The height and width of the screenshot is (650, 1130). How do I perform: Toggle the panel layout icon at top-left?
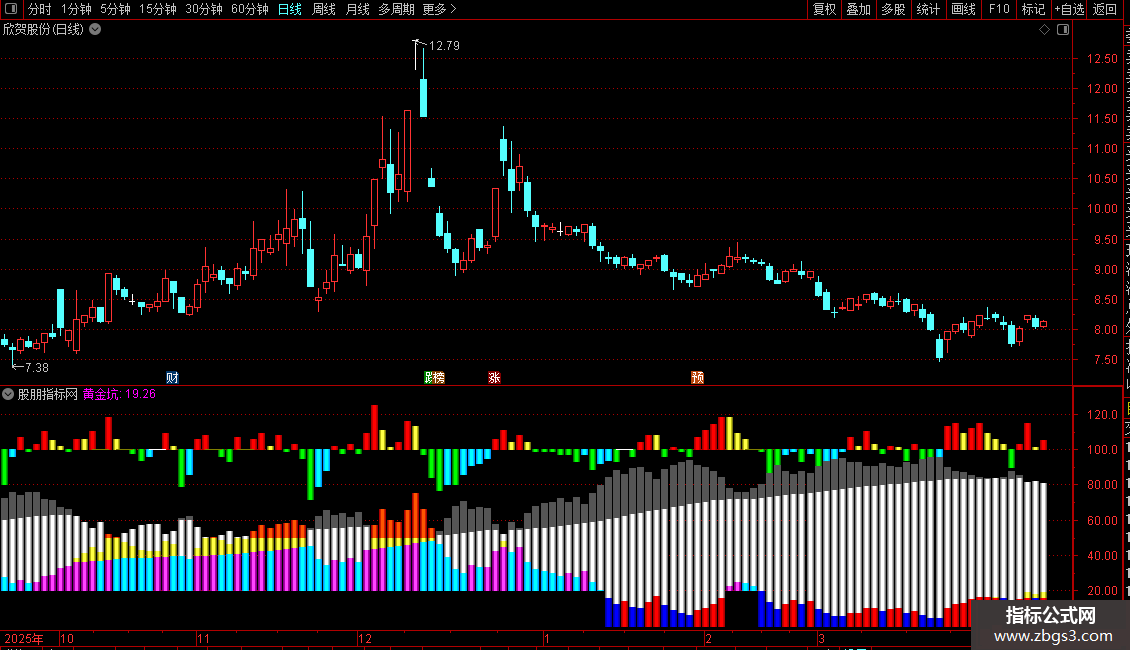pos(11,9)
